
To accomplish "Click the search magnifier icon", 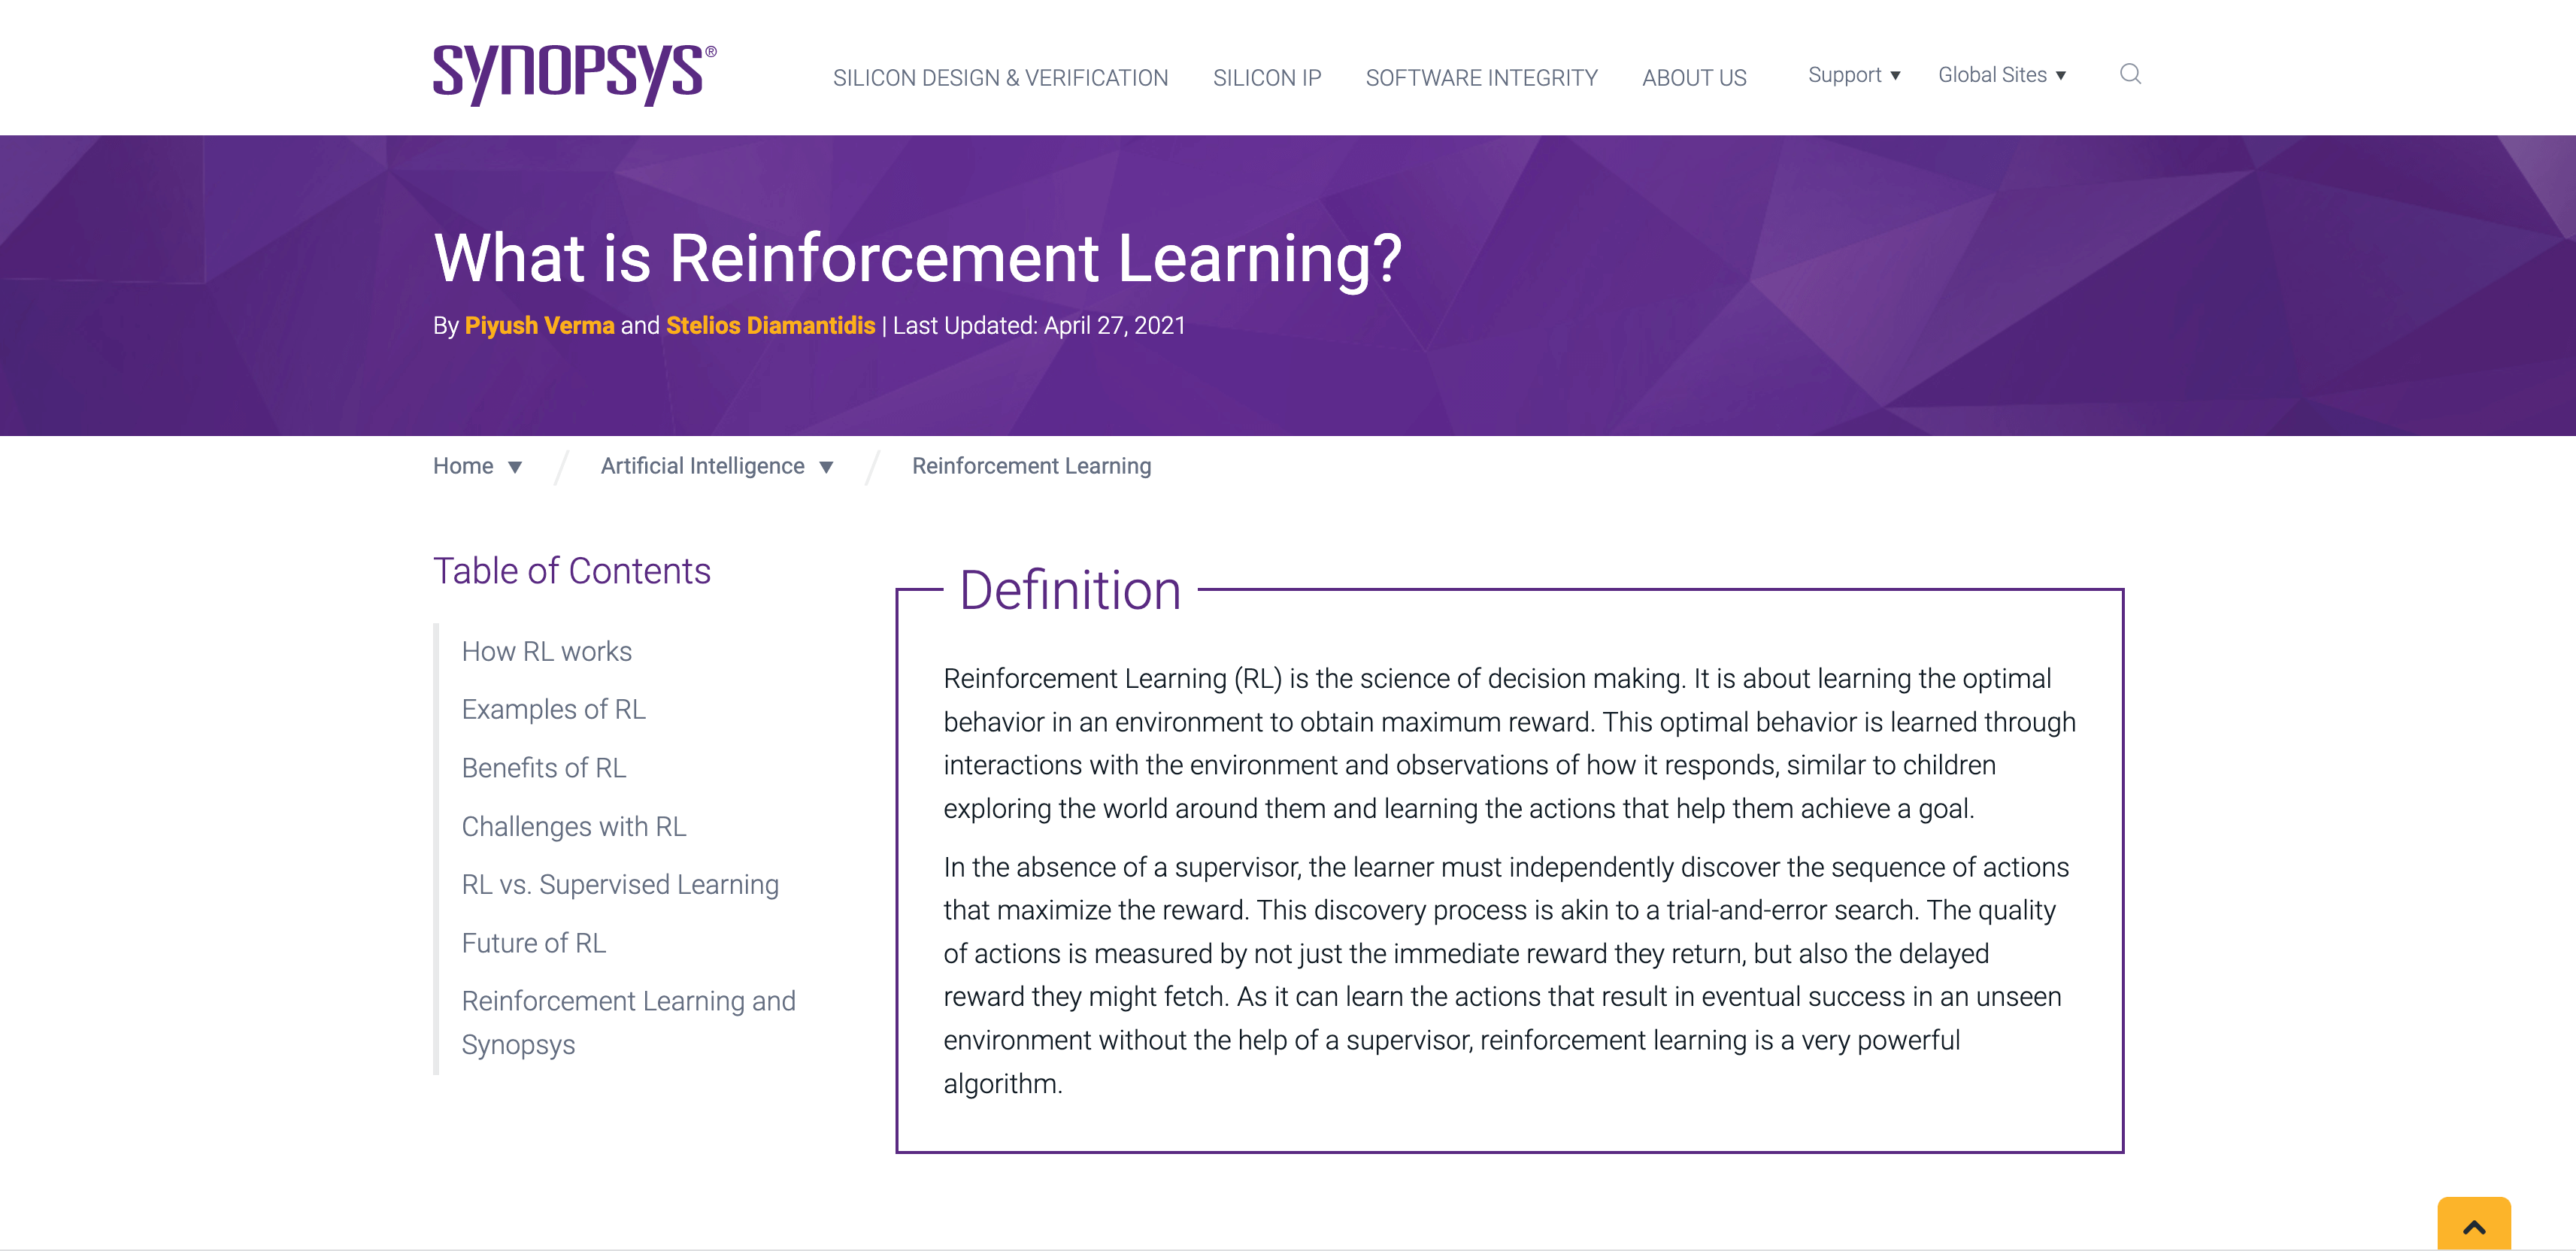I will click(x=2130, y=74).
